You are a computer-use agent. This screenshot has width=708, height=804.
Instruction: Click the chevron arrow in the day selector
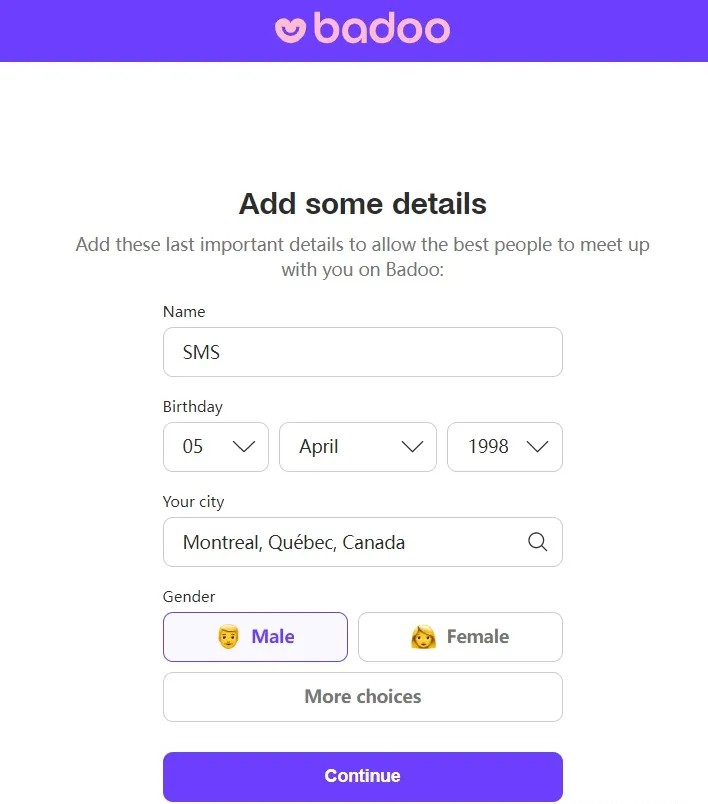(x=244, y=447)
